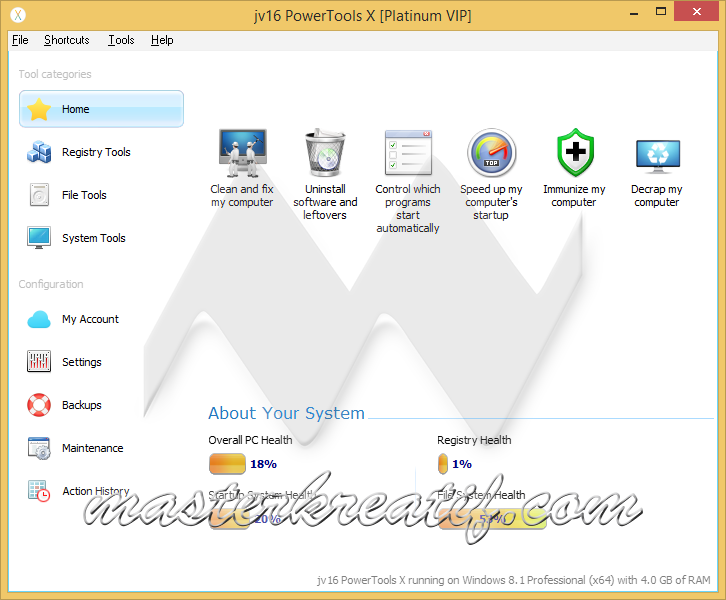Click the Registry Health progress bar
Viewport: 726px width, 600px height.
pos(443,464)
